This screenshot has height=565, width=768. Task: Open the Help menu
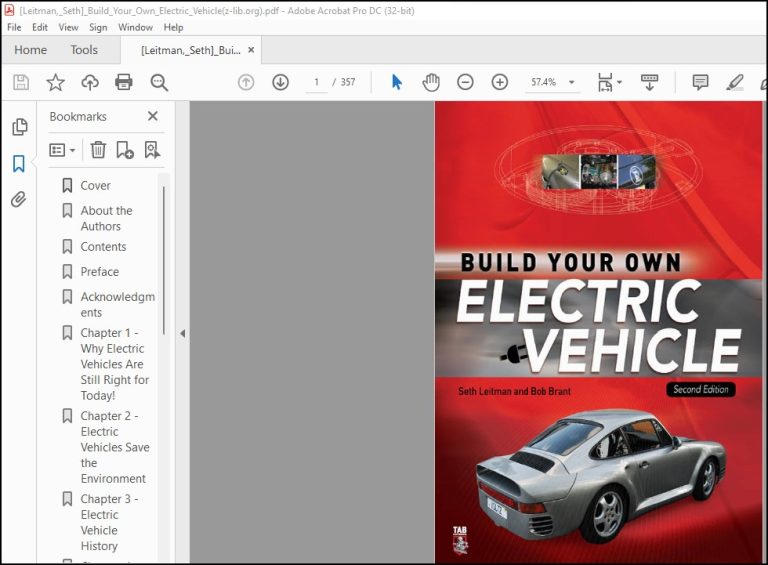[x=173, y=27]
